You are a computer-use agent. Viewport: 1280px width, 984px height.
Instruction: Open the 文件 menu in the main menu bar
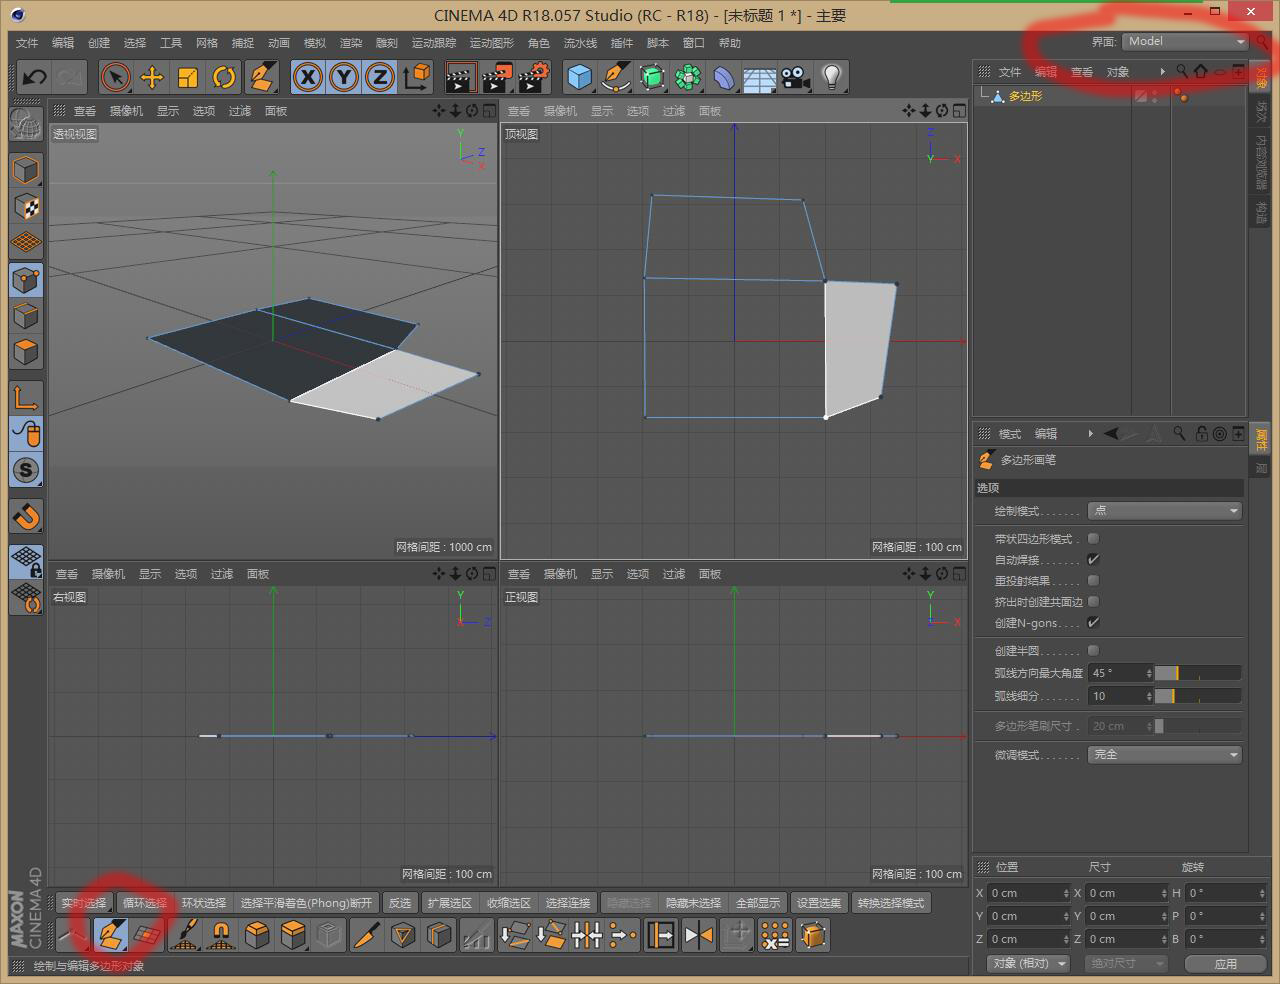point(27,43)
